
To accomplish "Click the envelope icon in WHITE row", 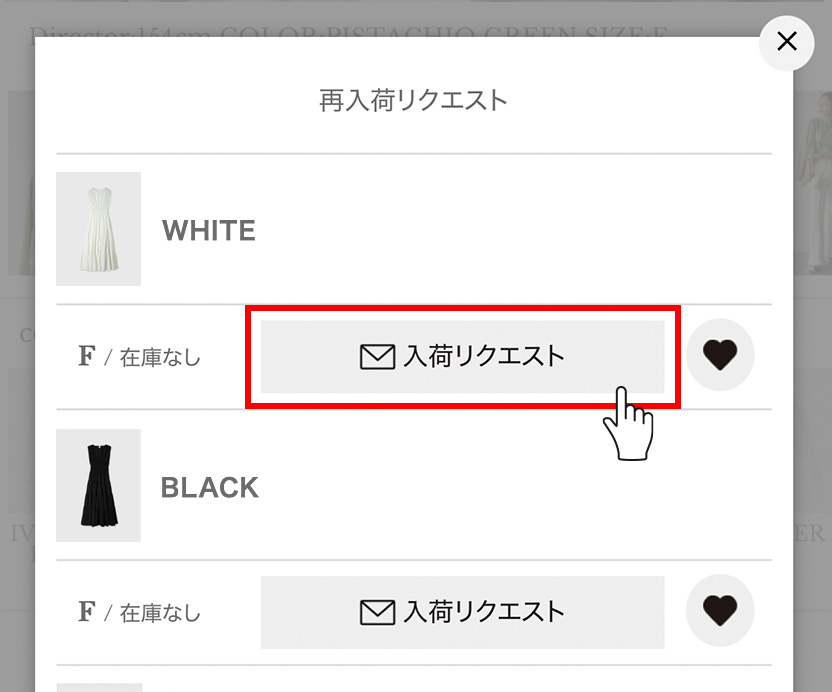I will point(377,357).
